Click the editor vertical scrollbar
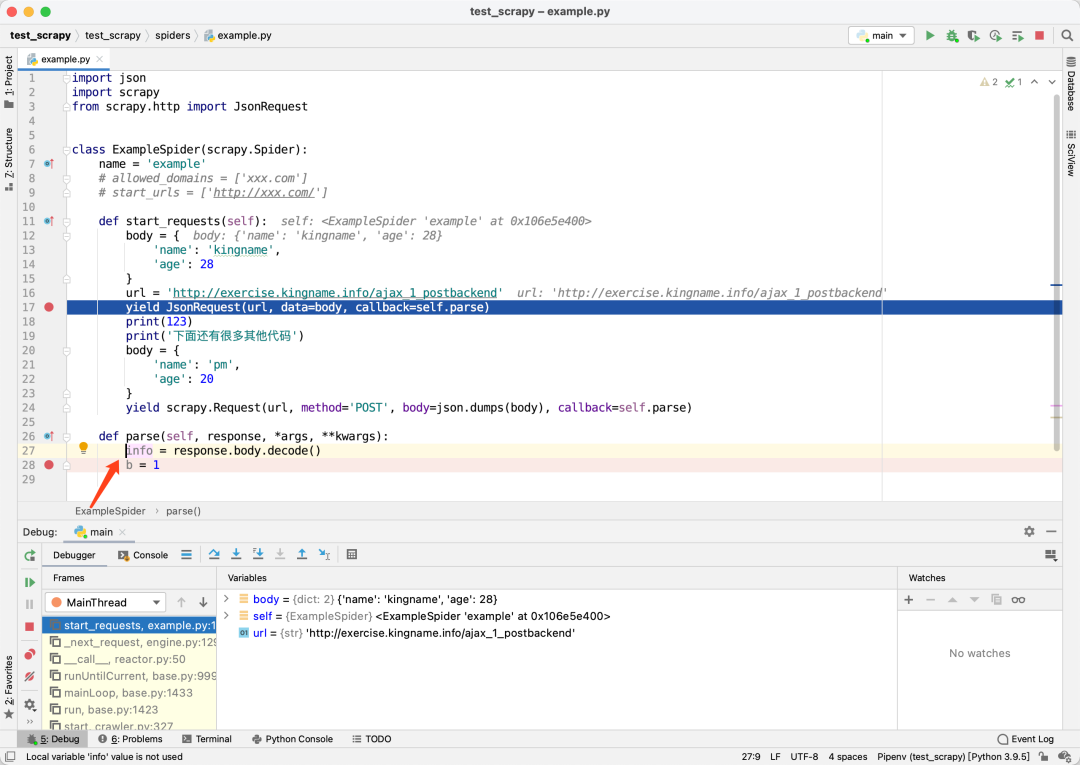 1057,272
